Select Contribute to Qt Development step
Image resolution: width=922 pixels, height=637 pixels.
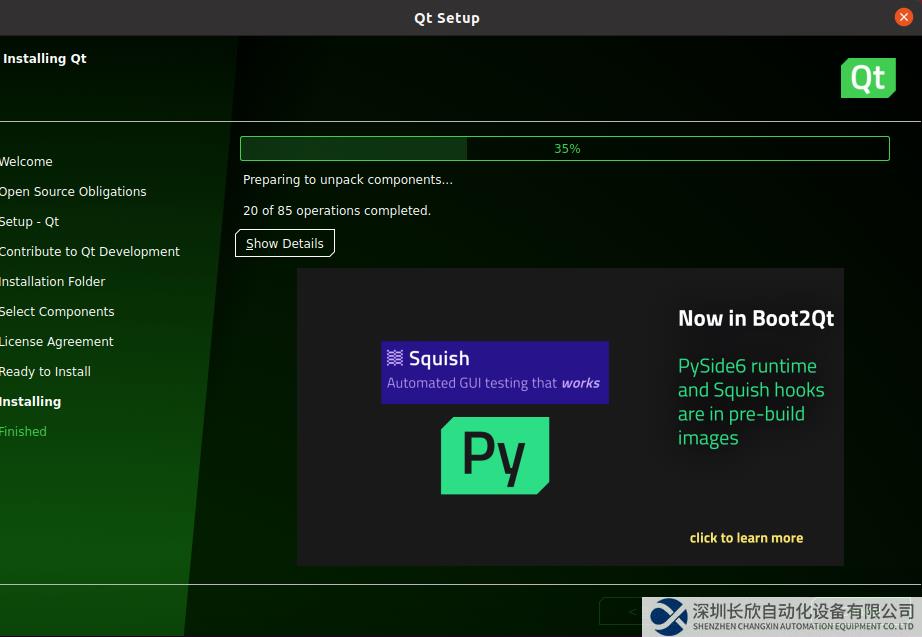coord(89,251)
